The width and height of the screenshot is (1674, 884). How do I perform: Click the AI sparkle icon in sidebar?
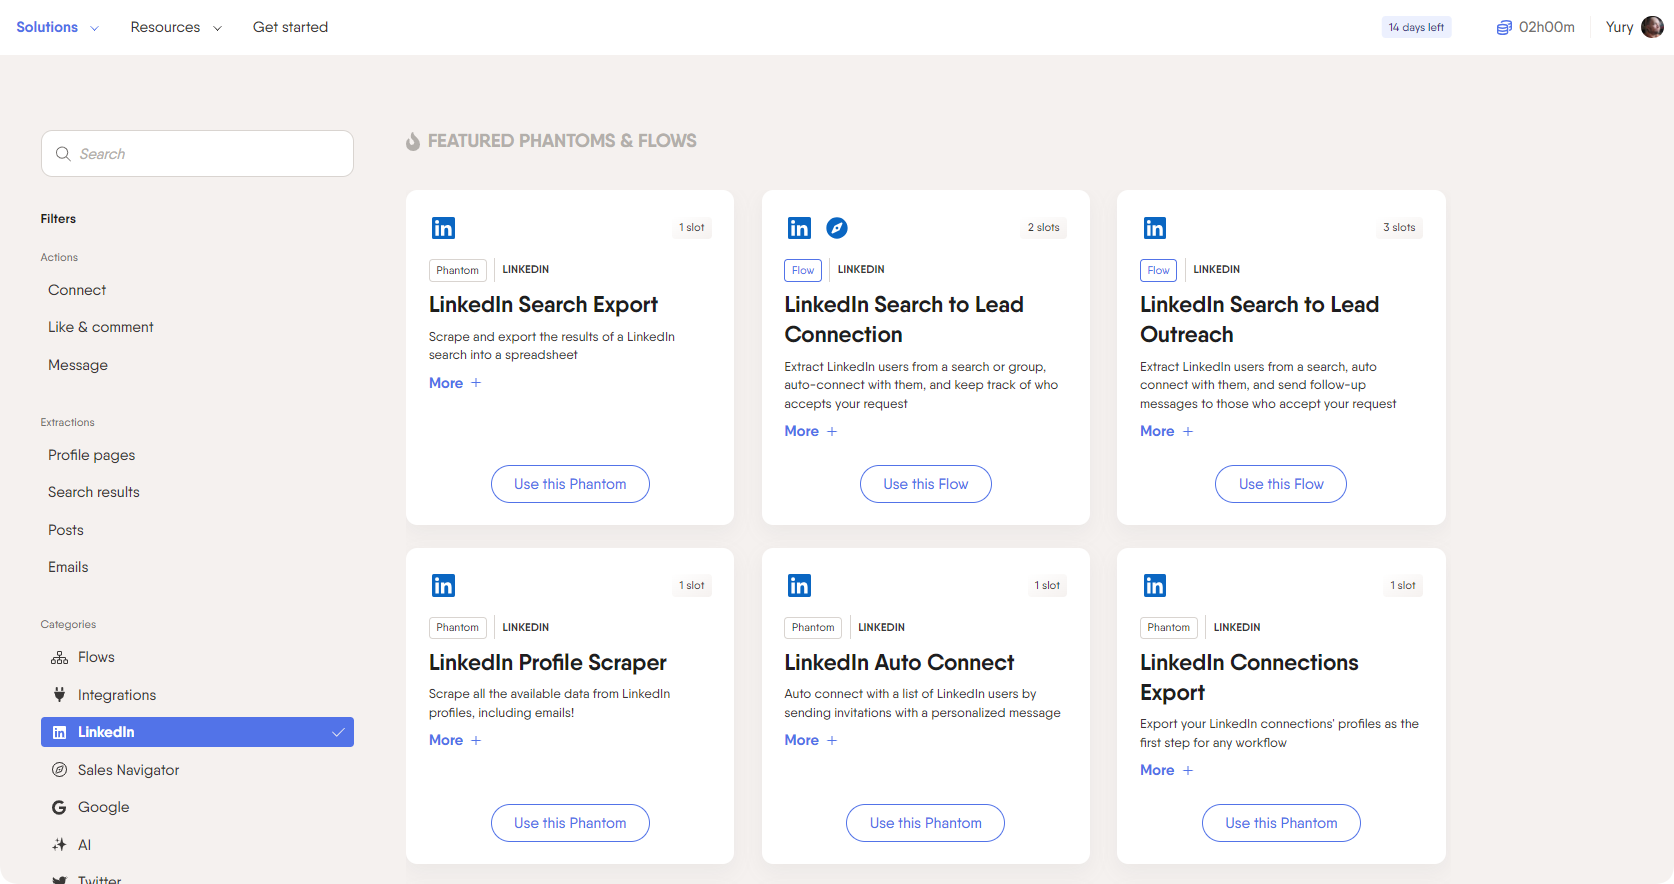point(59,845)
